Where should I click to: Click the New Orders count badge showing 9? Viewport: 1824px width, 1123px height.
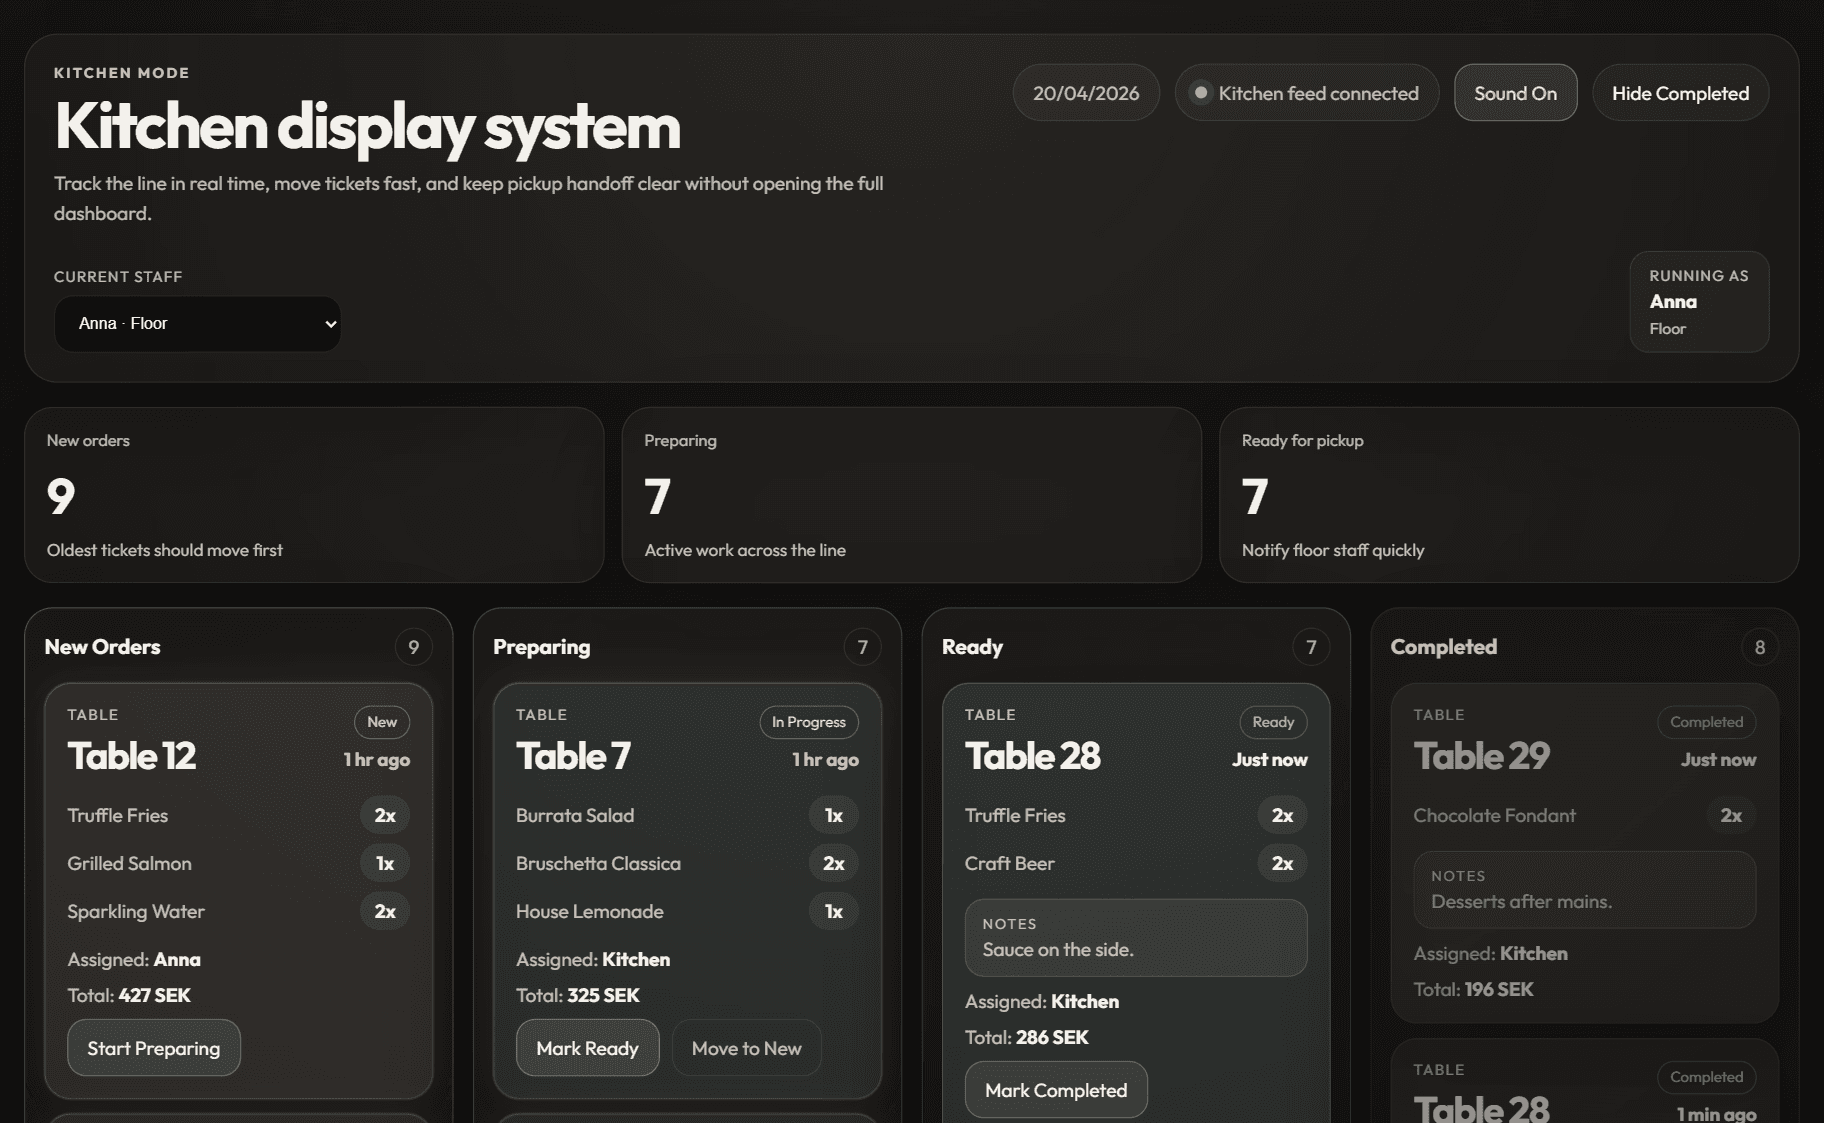click(x=413, y=646)
